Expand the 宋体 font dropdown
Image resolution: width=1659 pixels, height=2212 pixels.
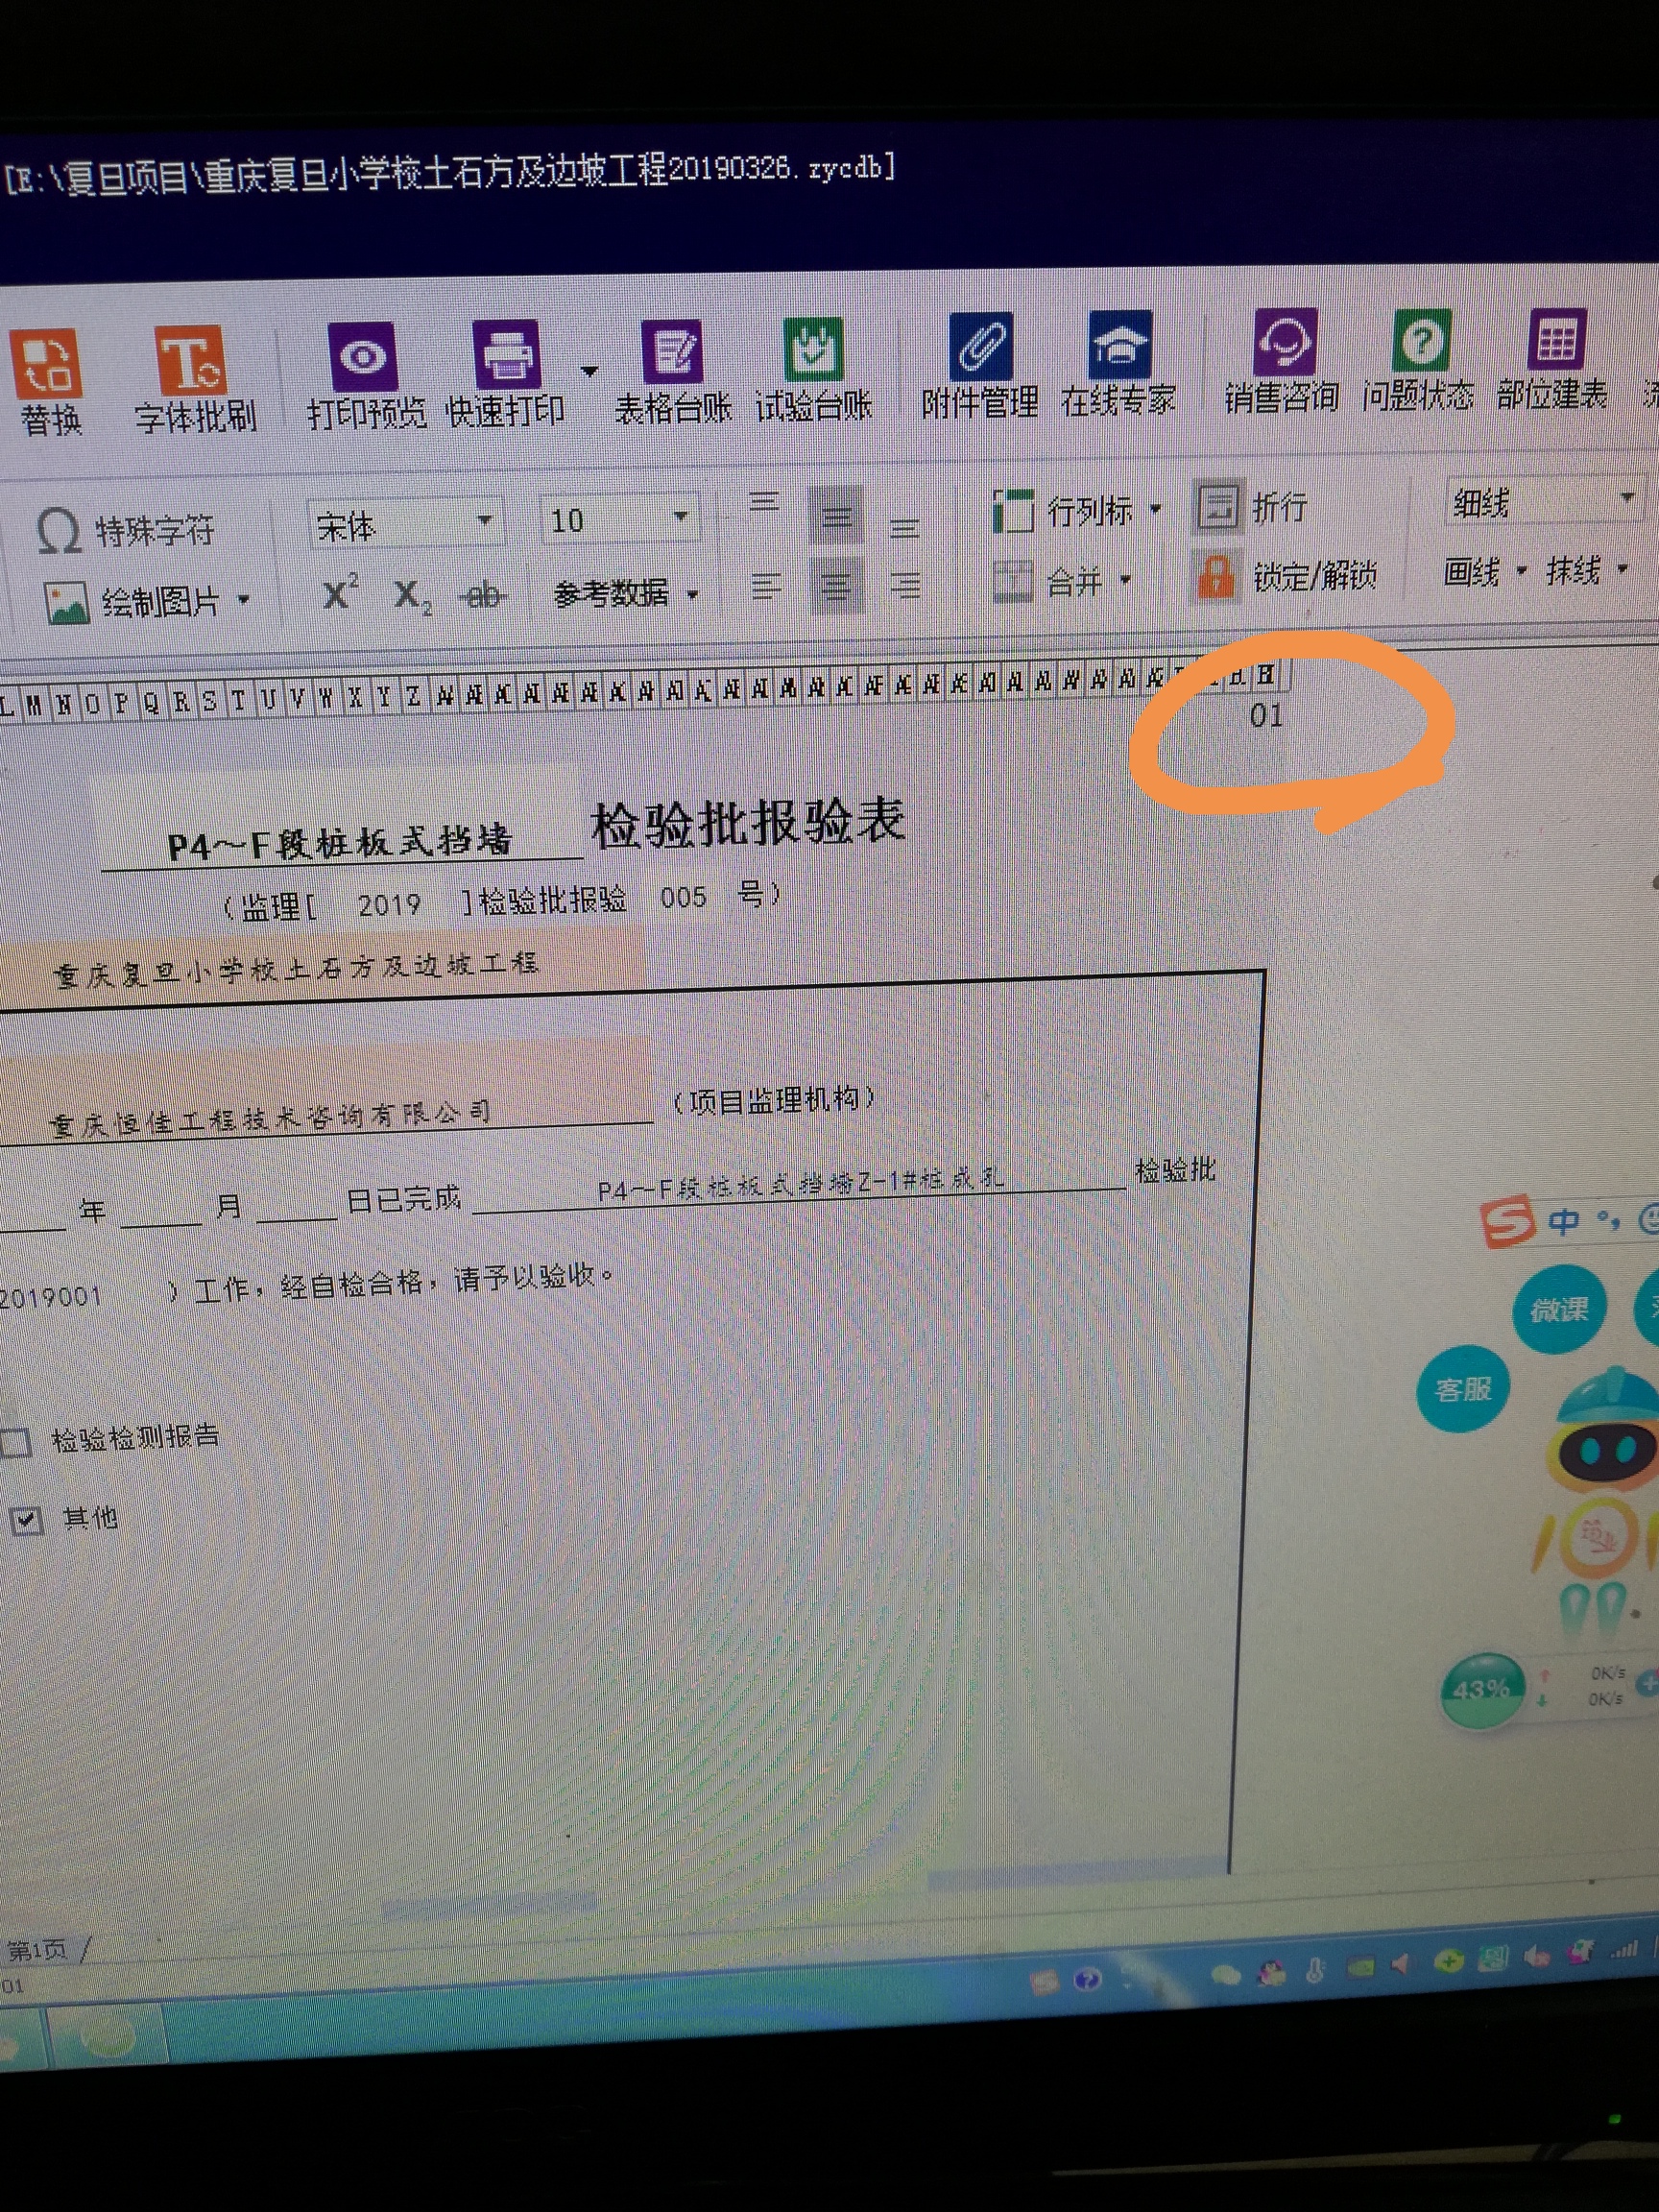484,520
